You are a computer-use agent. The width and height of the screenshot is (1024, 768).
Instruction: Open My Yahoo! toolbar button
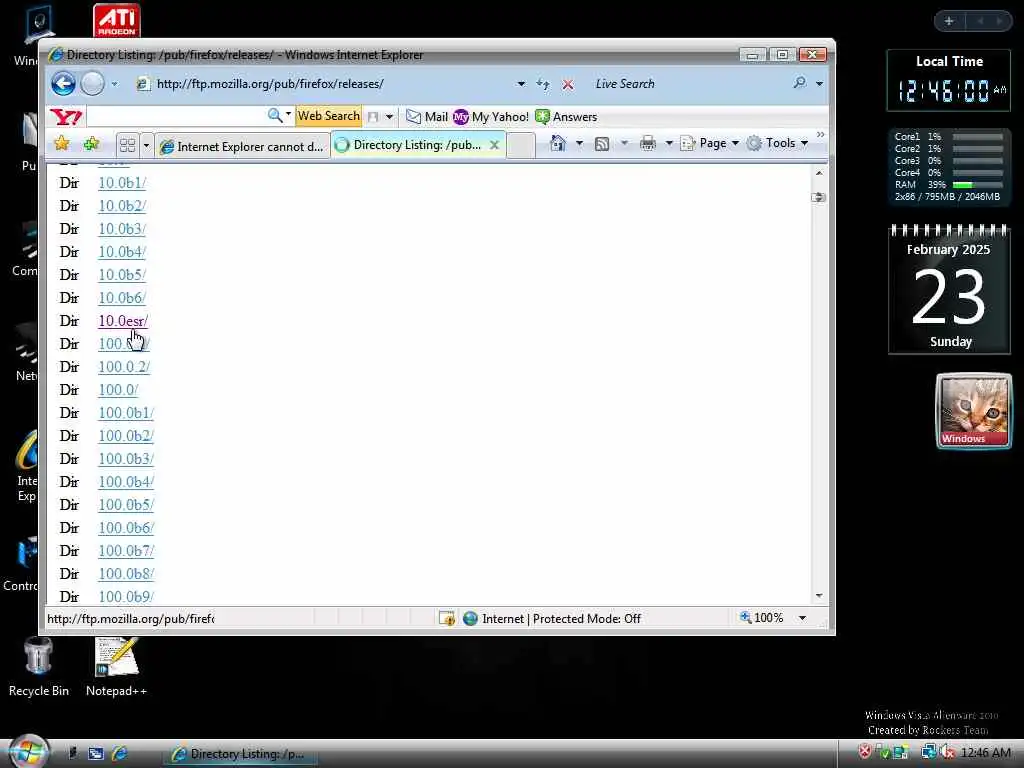click(x=490, y=116)
